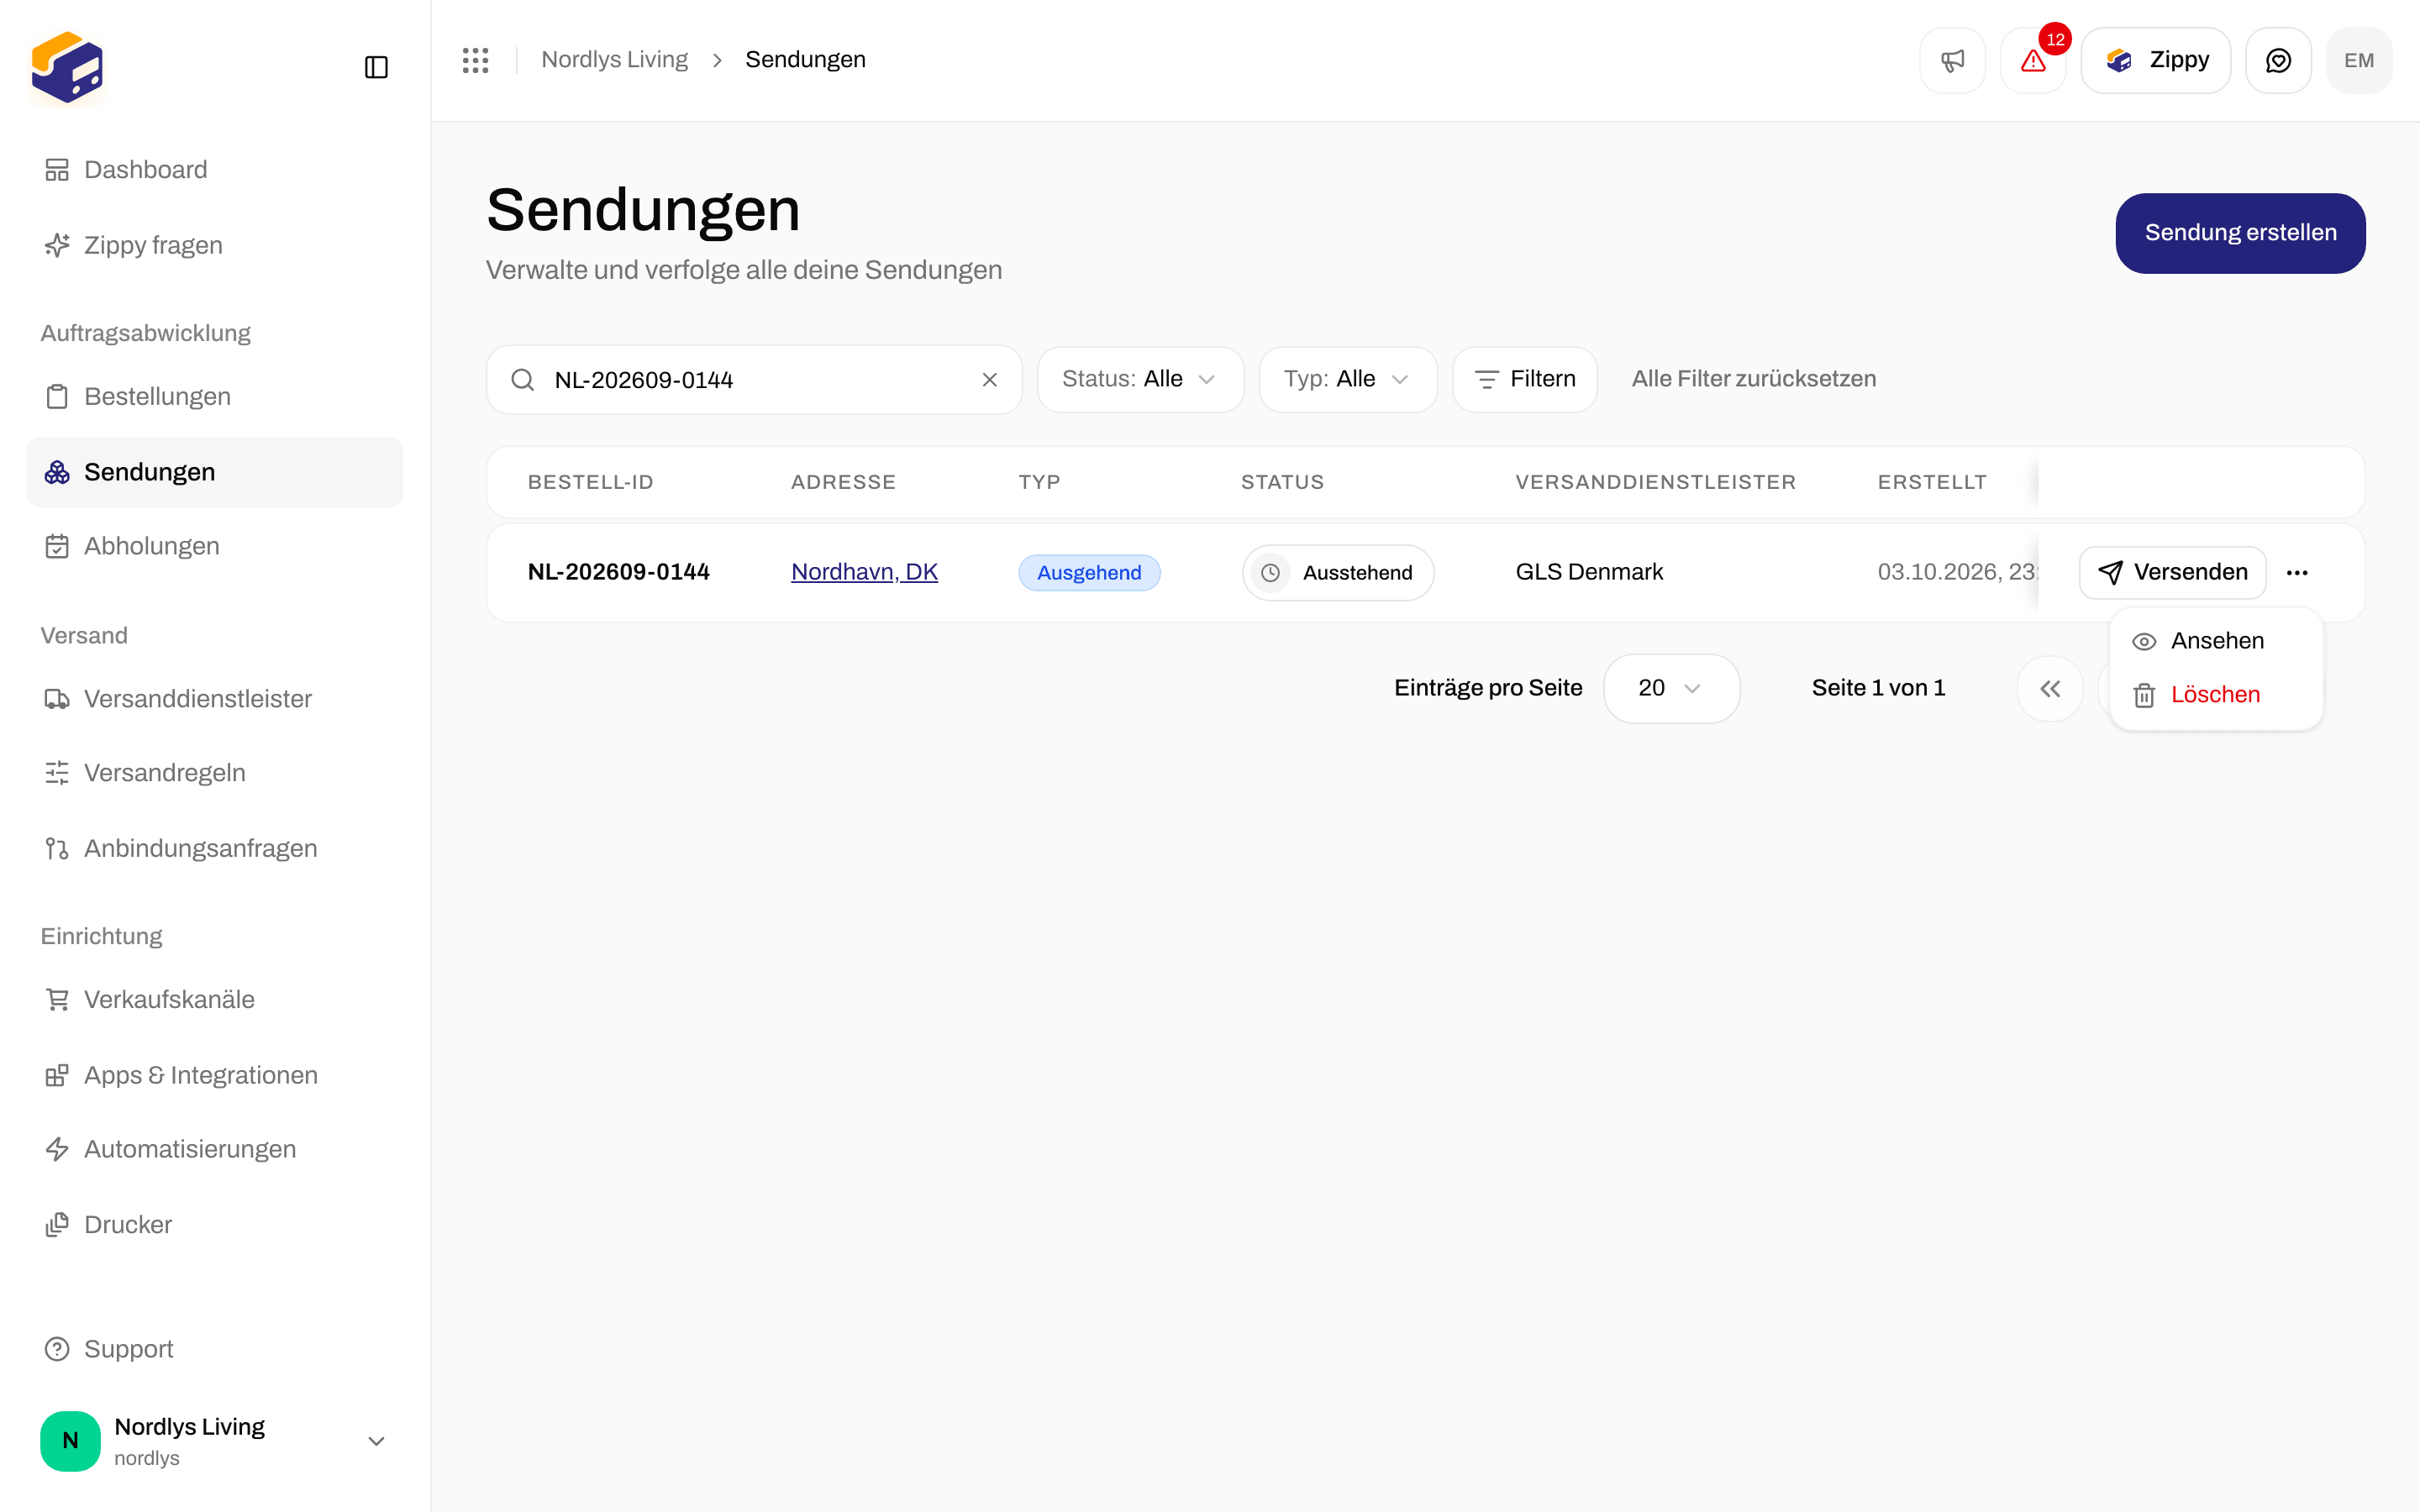Open Automatisierungen in the sidebar
This screenshot has height=1512, width=2420.
pos(215,1149)
